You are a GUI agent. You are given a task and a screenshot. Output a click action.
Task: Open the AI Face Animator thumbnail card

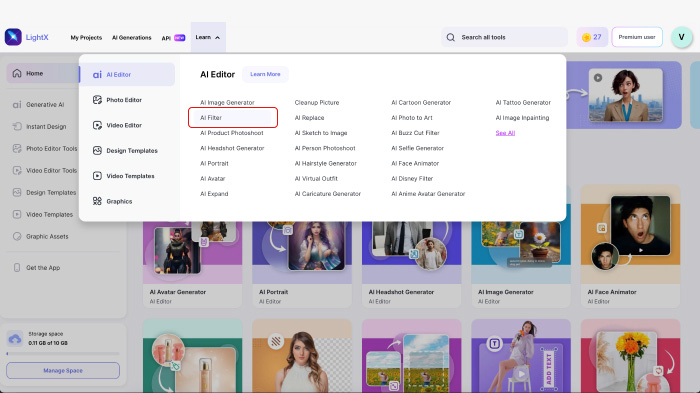tap(630, 247)
